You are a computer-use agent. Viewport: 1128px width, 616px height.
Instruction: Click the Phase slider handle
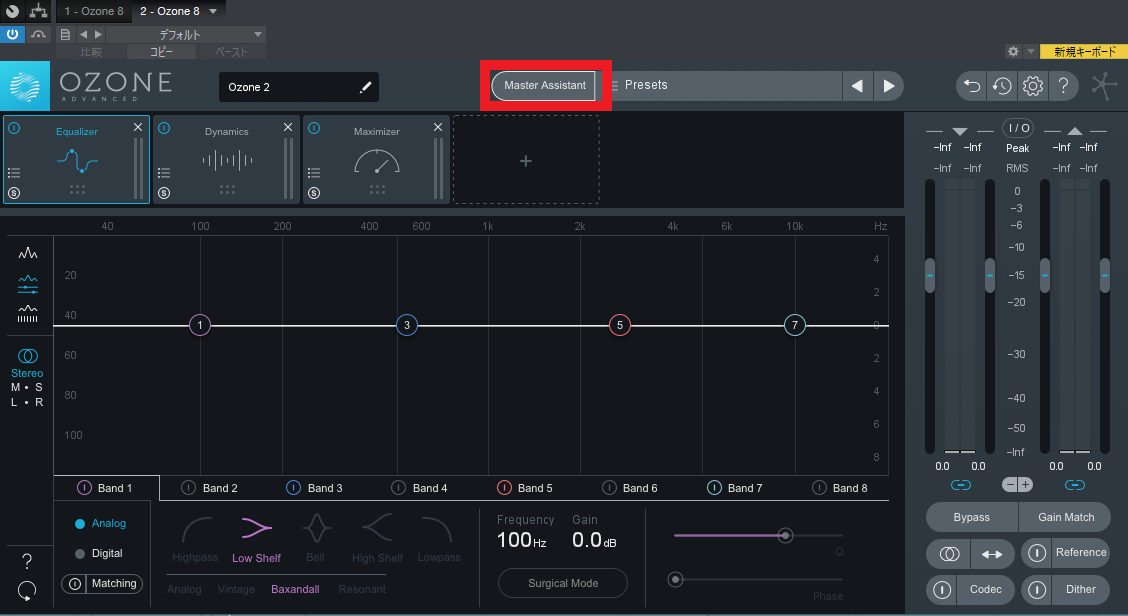pyautogui.click(x=675, y=579)
